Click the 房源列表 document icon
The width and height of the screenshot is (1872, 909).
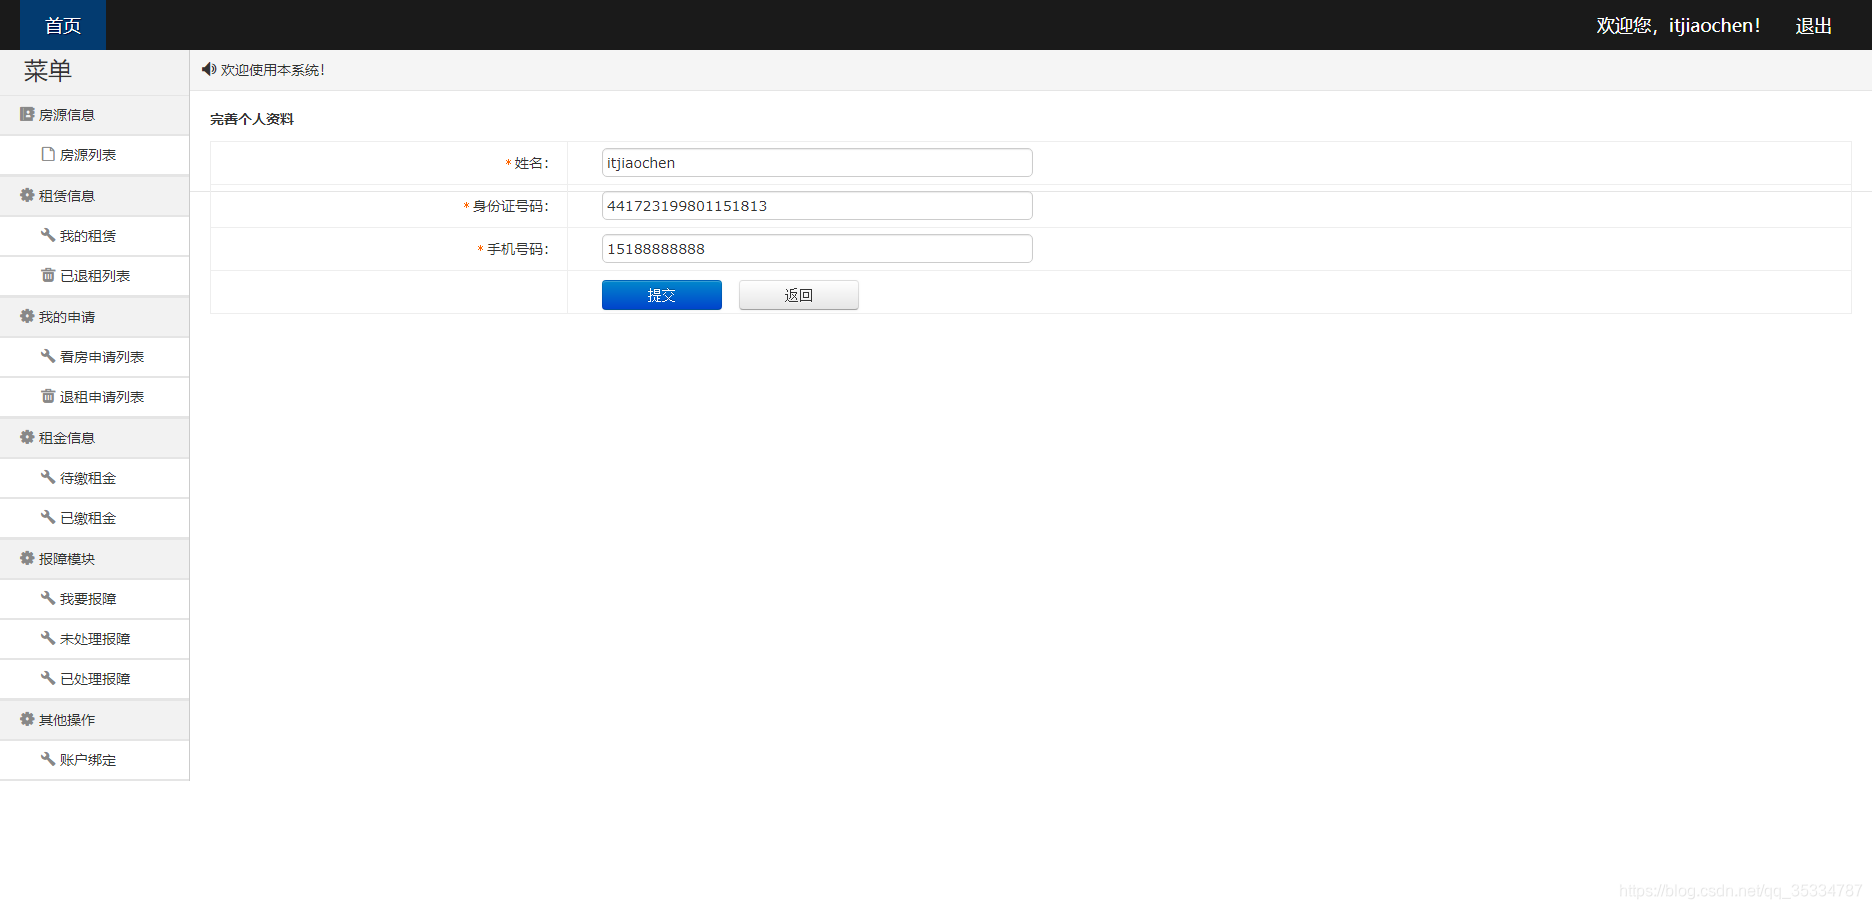click(x=48, y=154)
